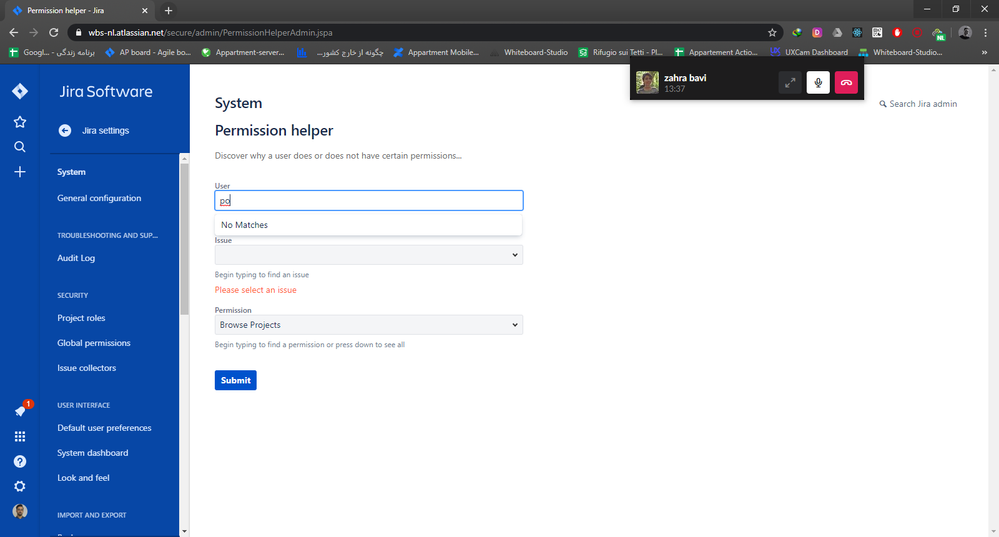The width and height of the screenshot is (999, 537).
Task: Open AP board - Agile bookmark
Action: 148,52
